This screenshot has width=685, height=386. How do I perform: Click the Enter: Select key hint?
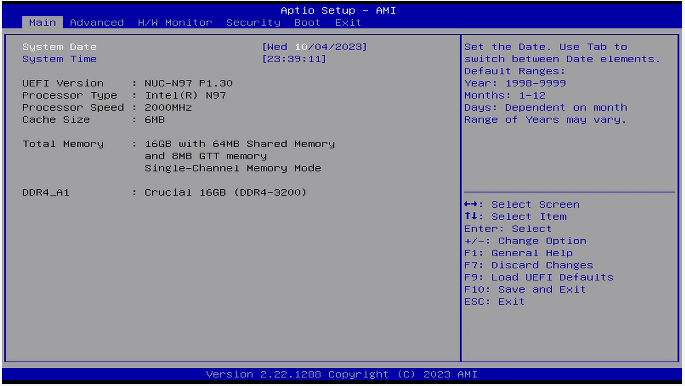tap(508, 229)
